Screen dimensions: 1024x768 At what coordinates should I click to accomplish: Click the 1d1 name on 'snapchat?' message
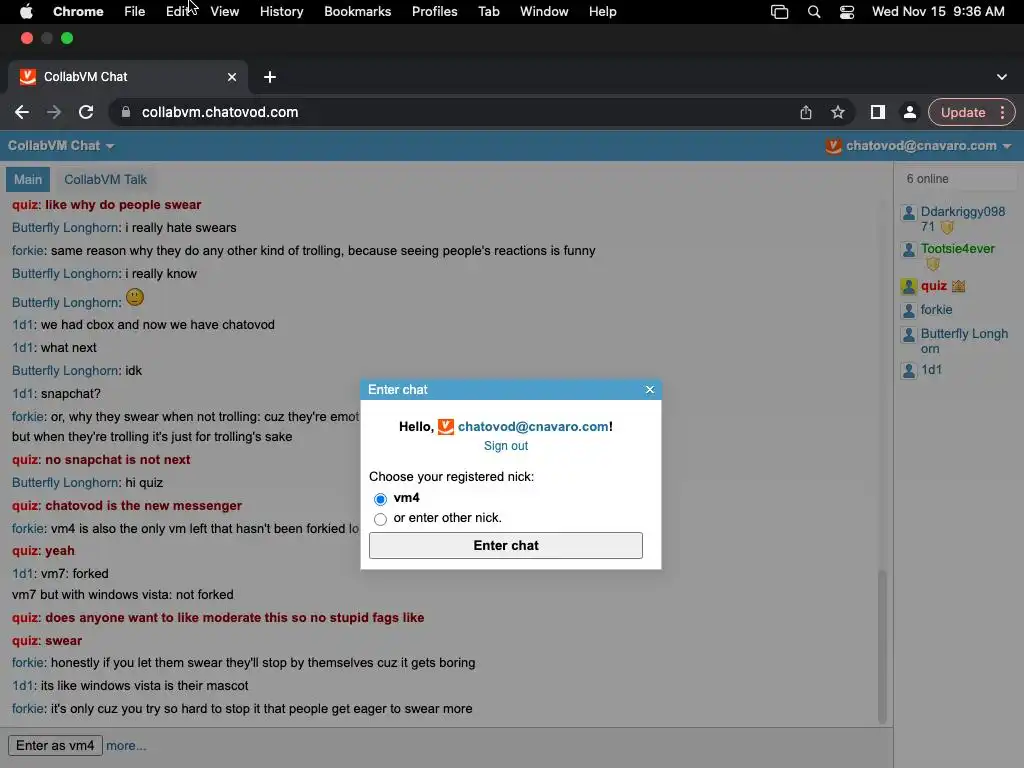point(22,394)
